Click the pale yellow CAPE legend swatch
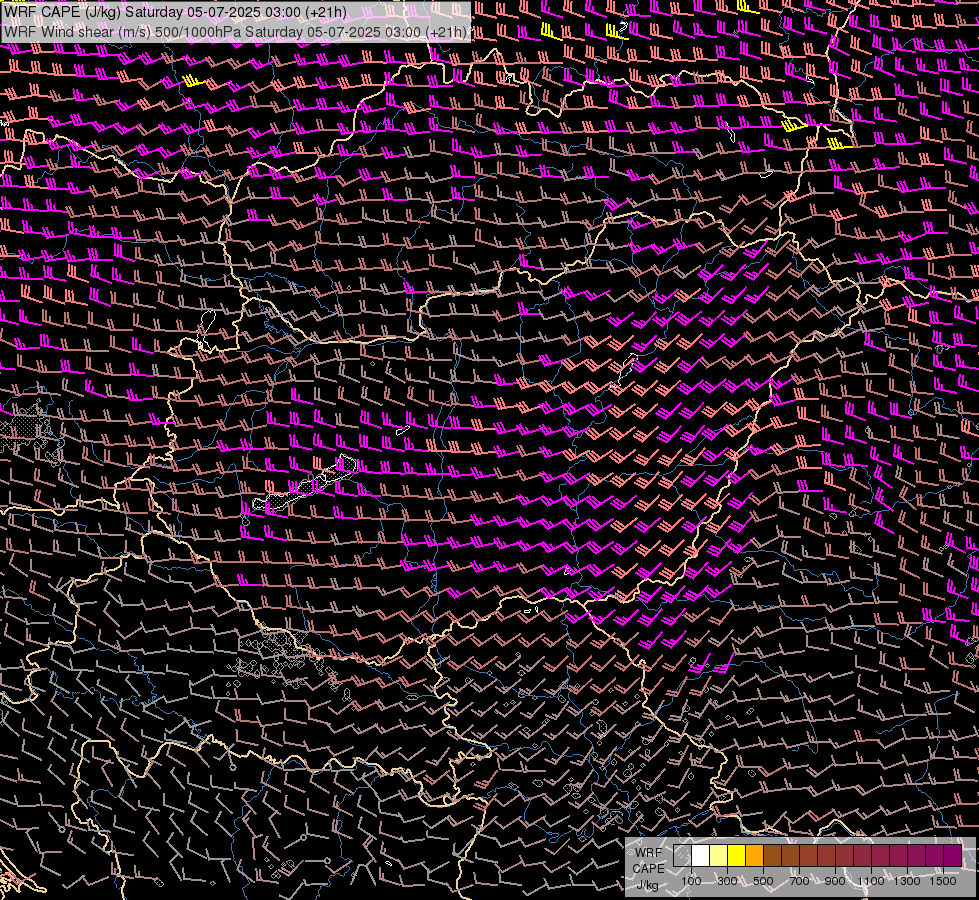Image resolution: width=979 pixels, height=900 pixels. [x=719, y=856]
